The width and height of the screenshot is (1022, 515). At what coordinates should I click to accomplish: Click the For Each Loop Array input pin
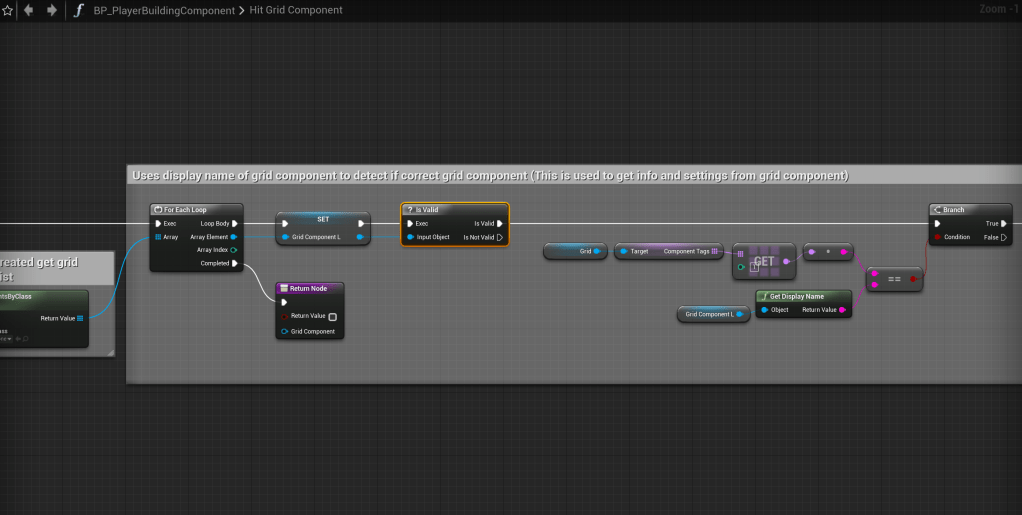[x=158, y=237]
